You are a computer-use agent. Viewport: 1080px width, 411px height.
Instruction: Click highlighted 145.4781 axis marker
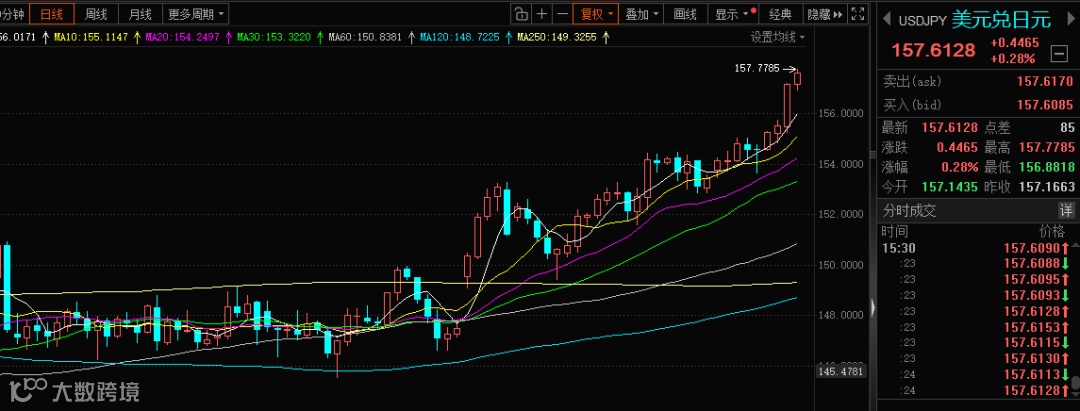(x=840, y=372)
